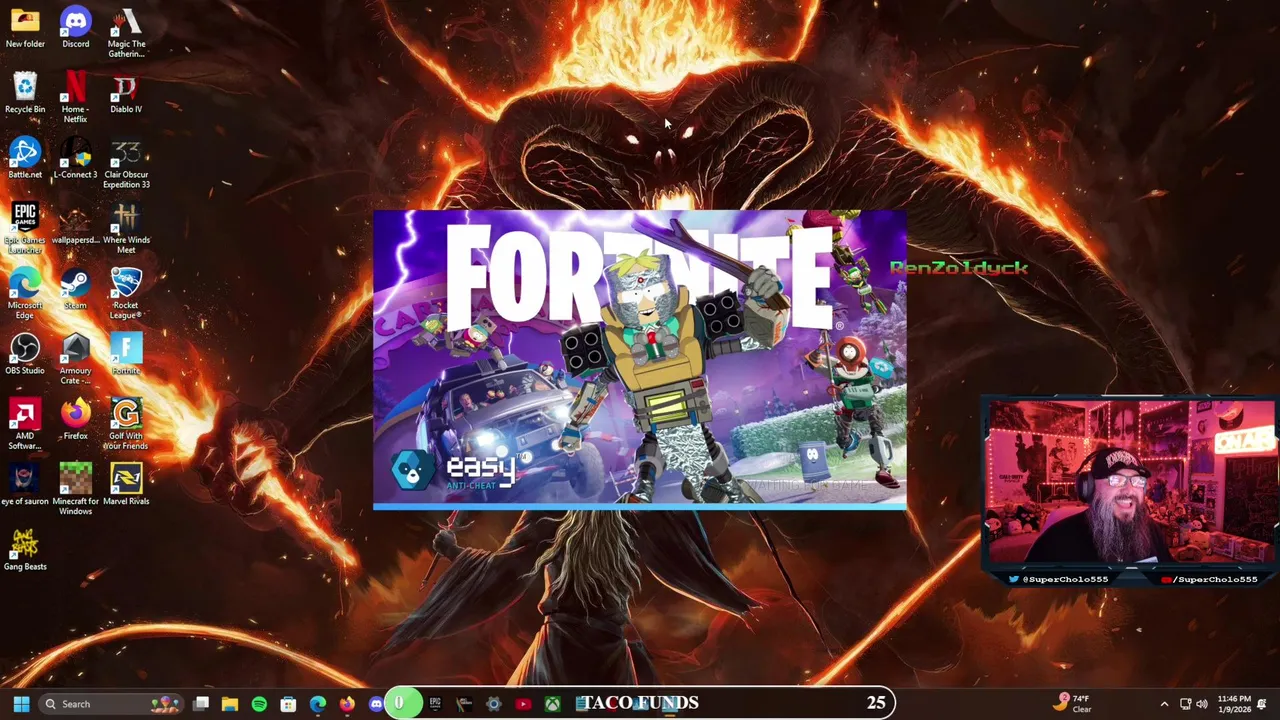Image resolution: width=1280 pixels, height=720 pixels.
Task: Launch OBS Studio desktop icon
Action: (25, 354)
